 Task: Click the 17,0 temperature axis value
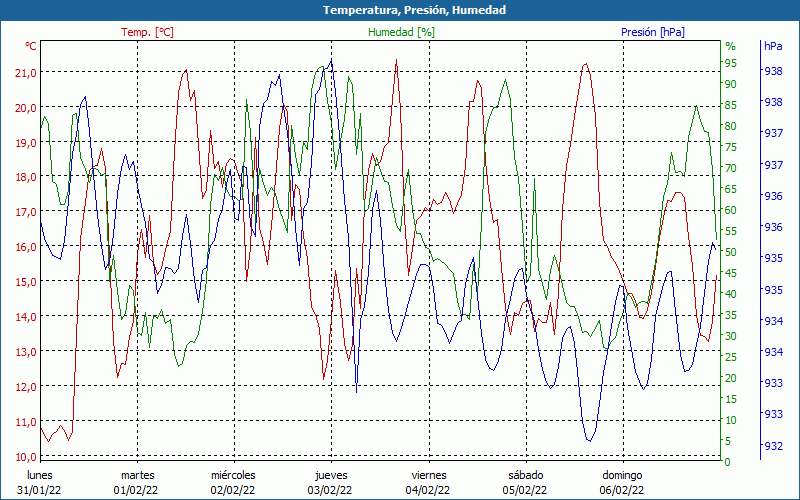point(26,212)
